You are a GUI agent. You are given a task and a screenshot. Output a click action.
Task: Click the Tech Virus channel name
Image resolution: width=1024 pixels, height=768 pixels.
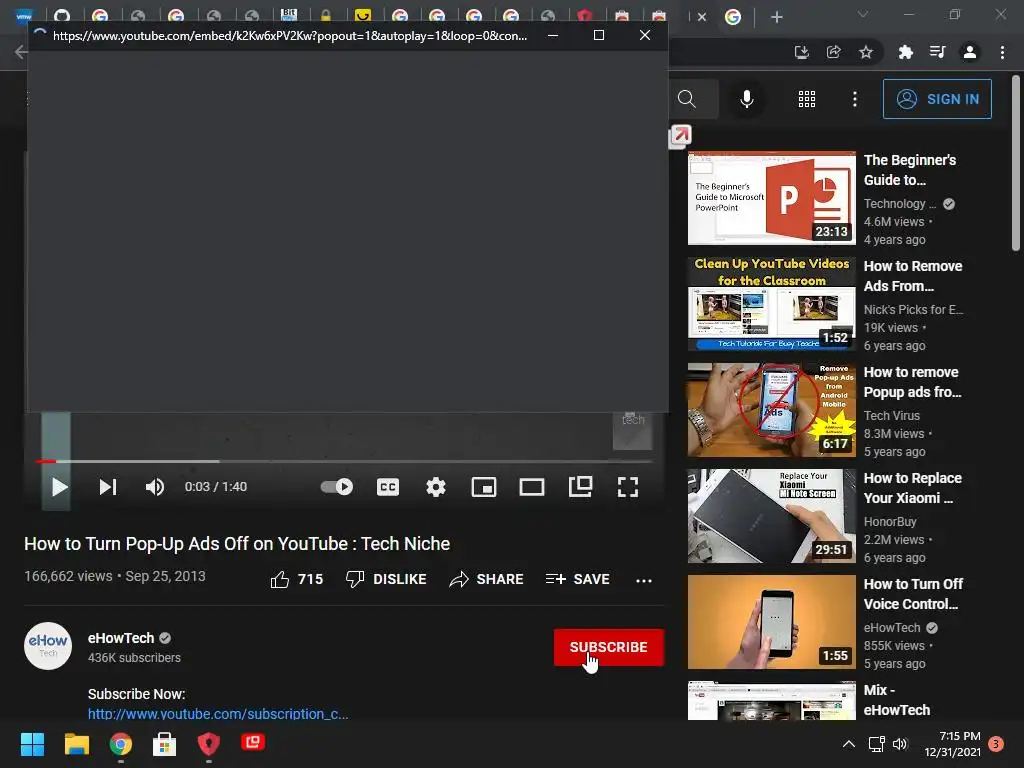click(x=891, y=416)
